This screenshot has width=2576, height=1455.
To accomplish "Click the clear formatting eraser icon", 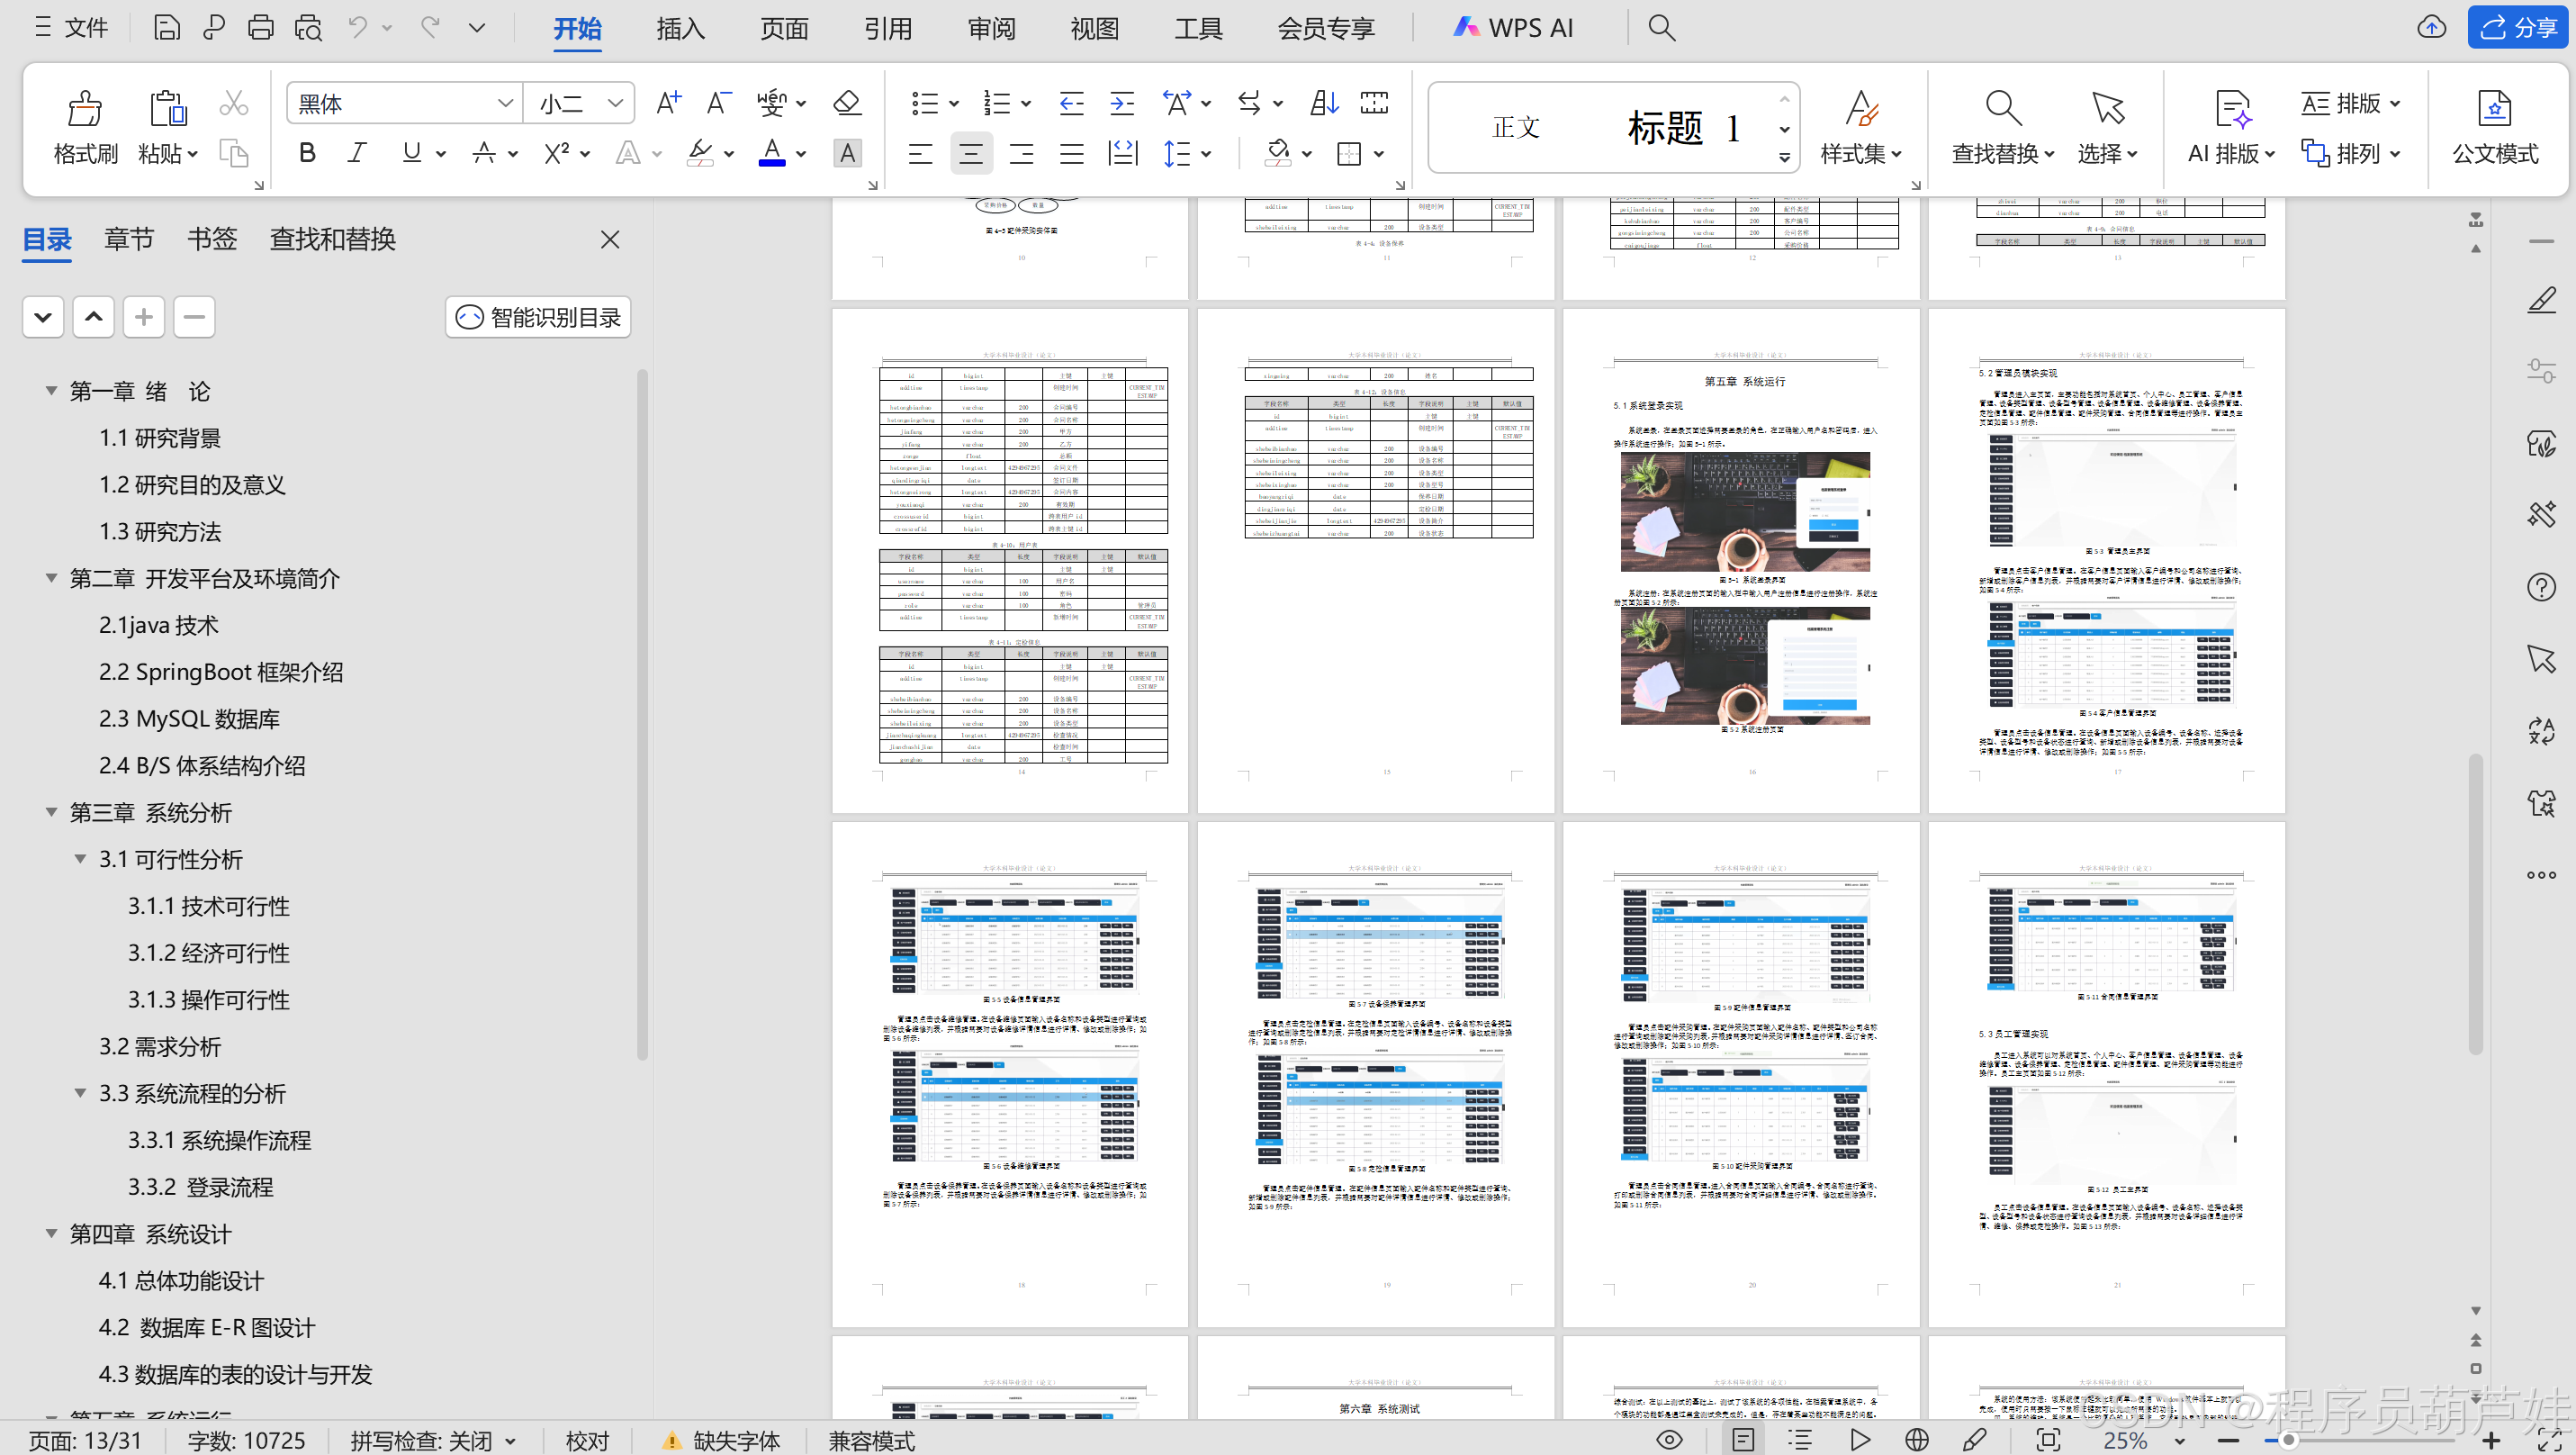I will 846,103.
